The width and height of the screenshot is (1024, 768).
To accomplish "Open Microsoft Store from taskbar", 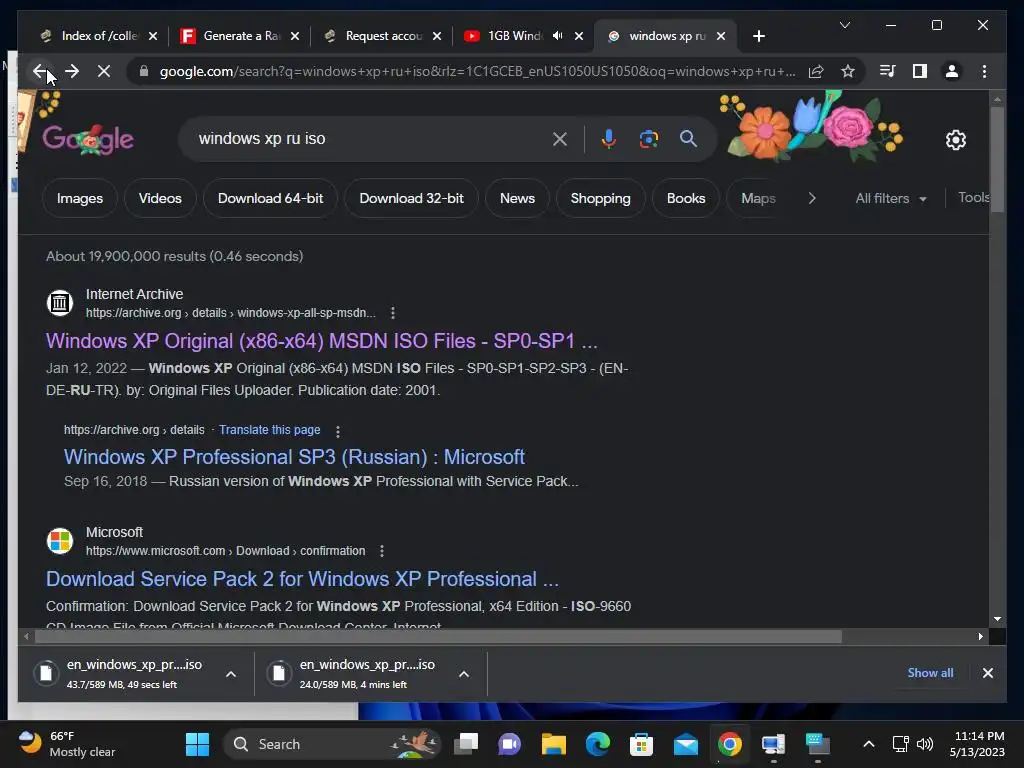I will coord(641,744).
